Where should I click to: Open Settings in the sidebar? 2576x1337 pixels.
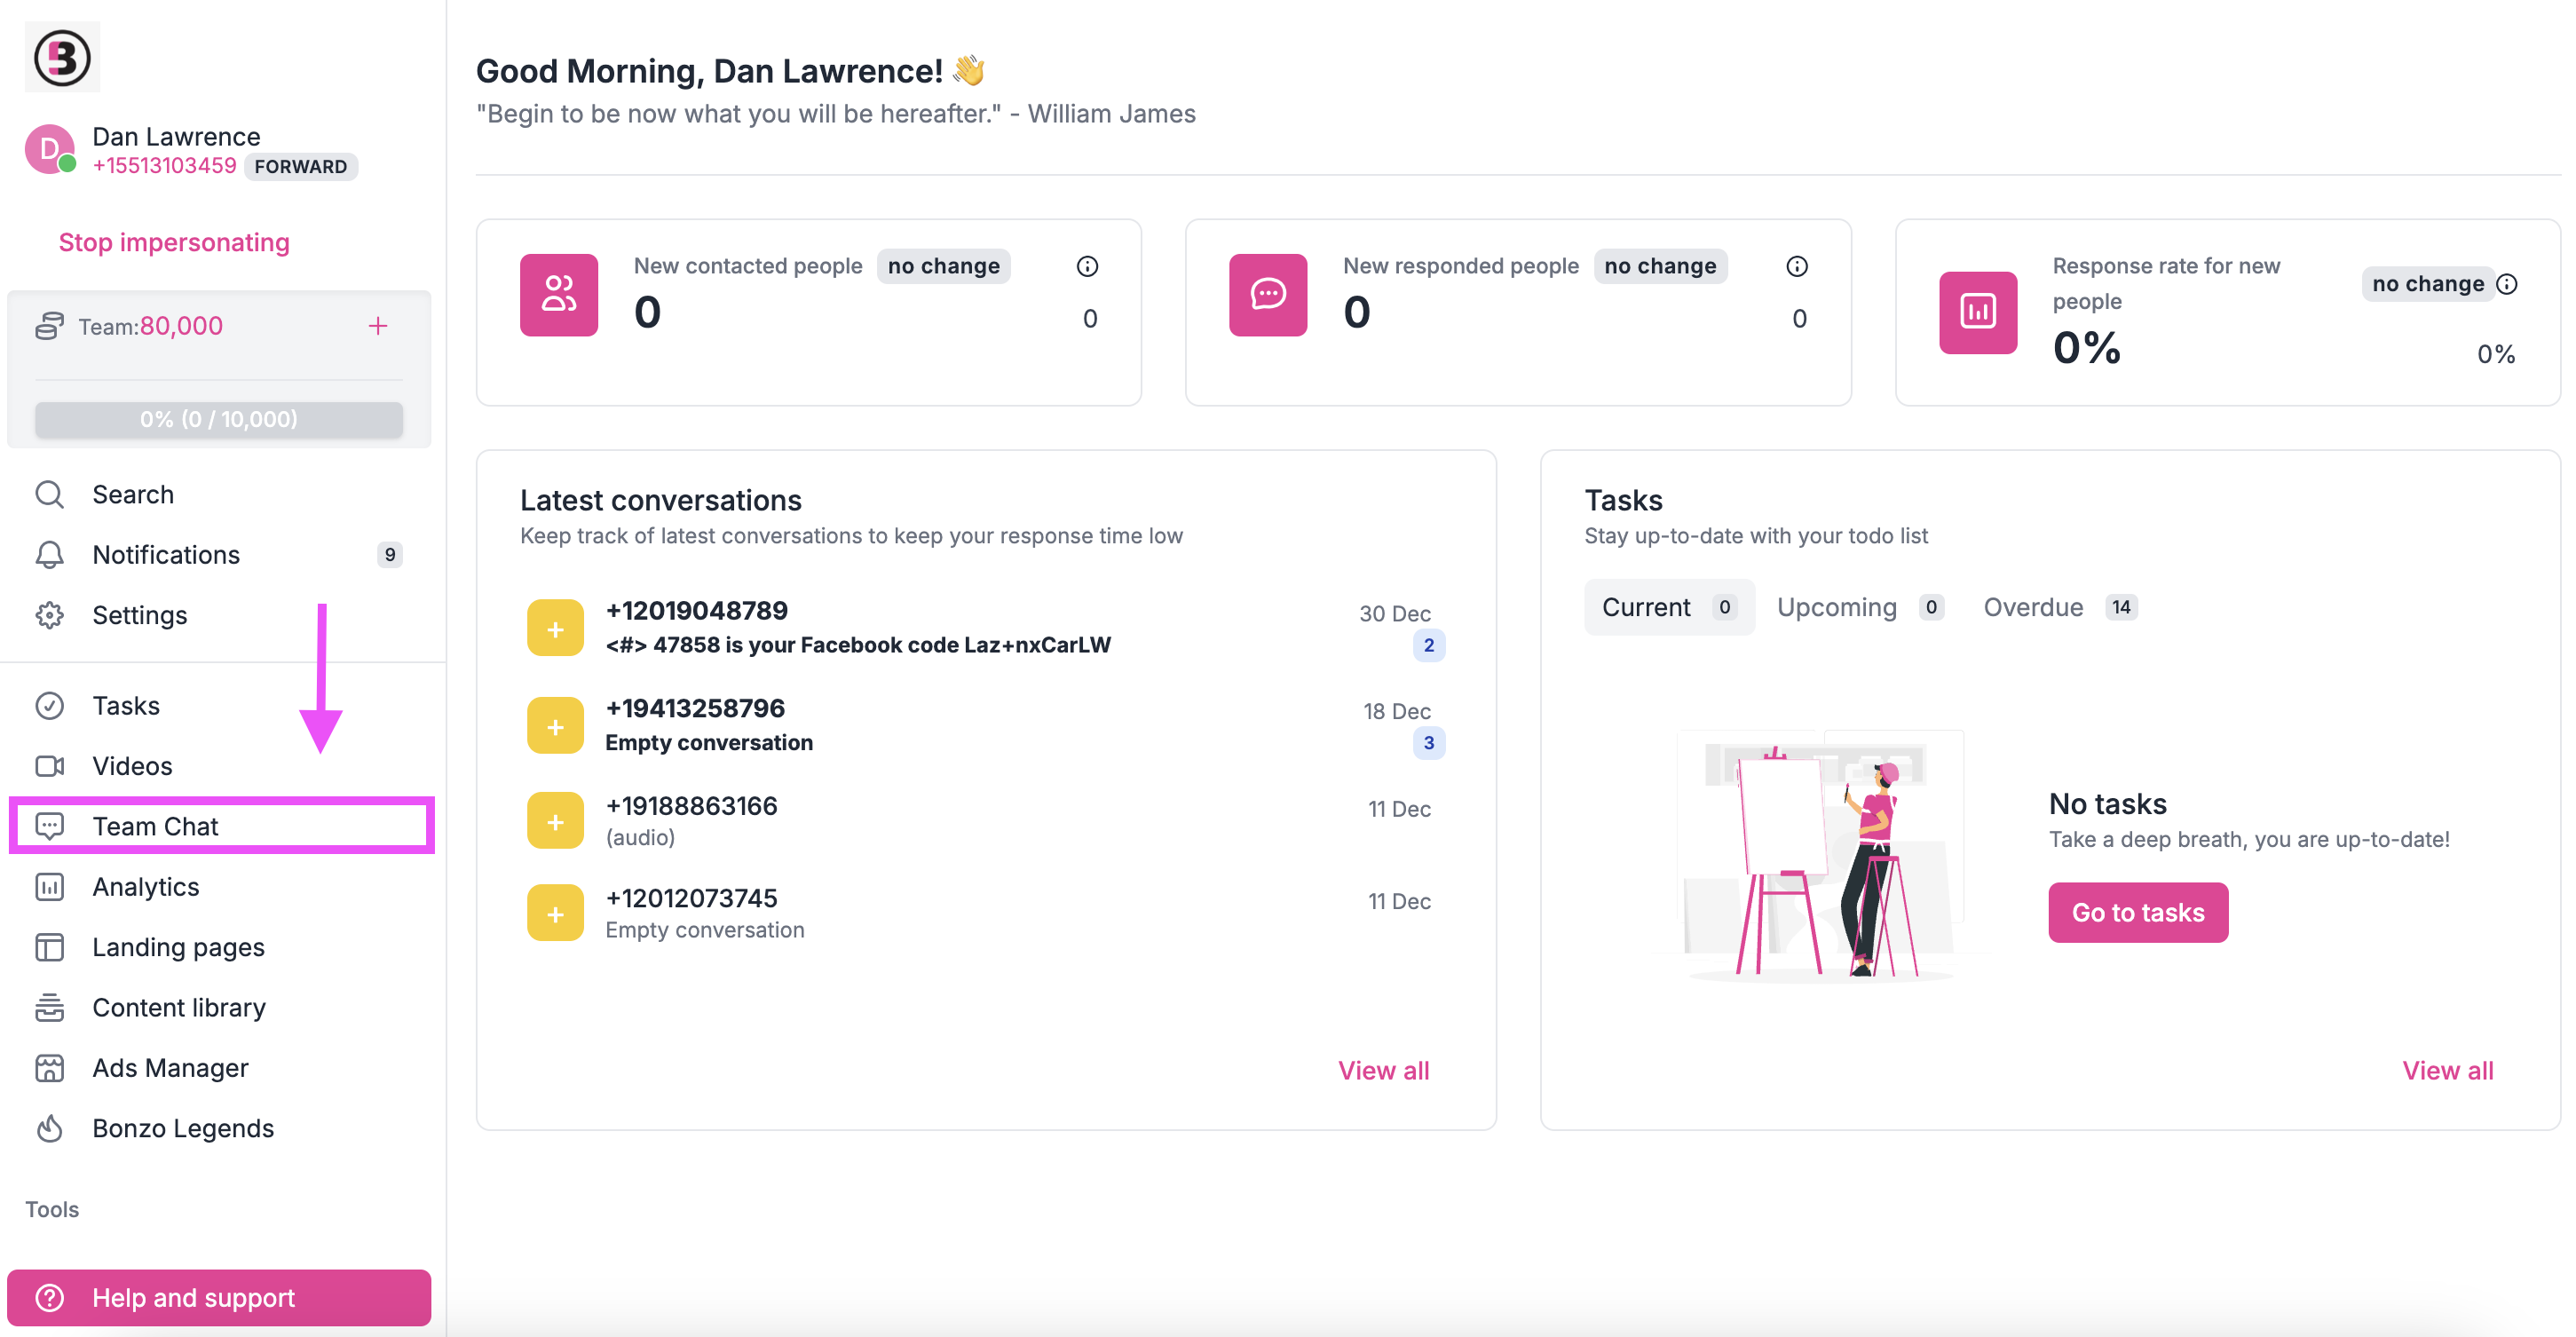218,615
